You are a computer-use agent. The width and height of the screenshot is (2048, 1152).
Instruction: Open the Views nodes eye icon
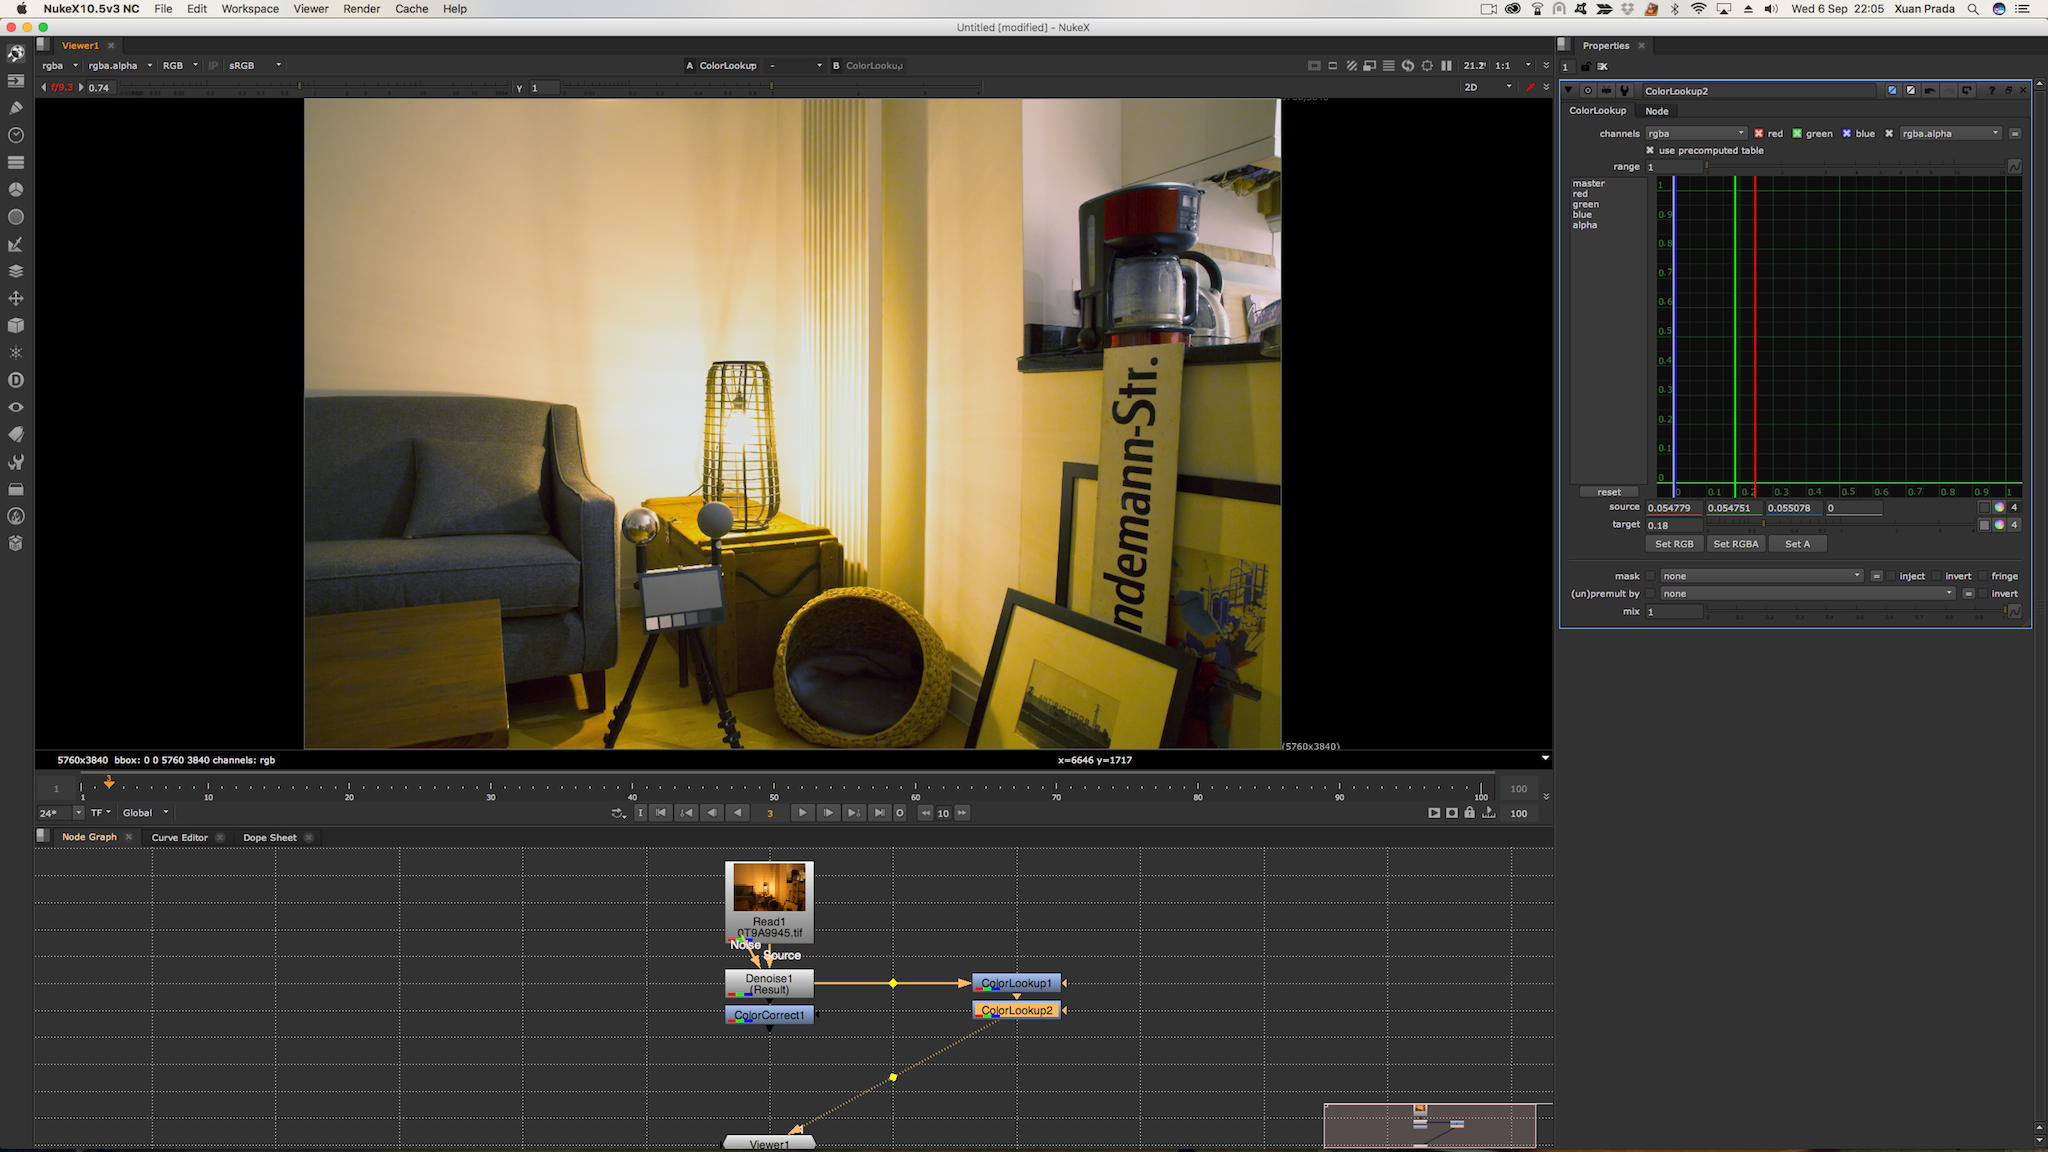[16, 408]
